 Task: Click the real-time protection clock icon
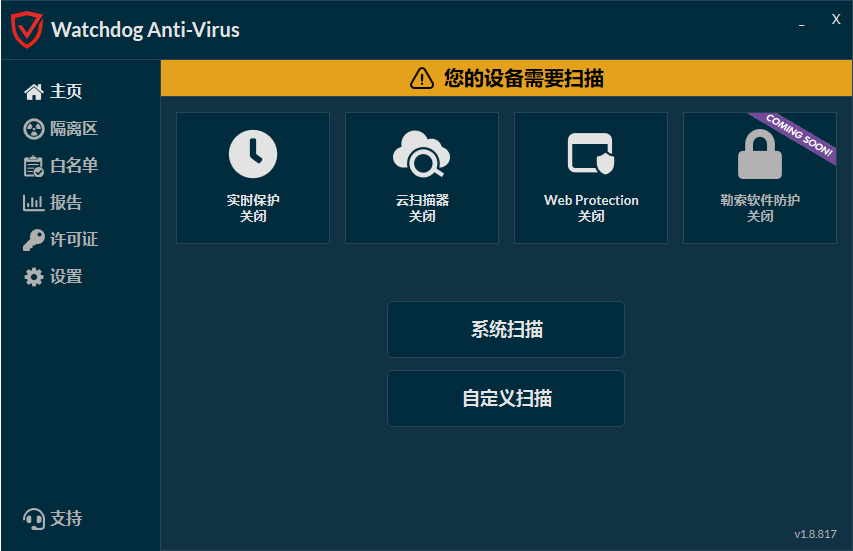253,154
